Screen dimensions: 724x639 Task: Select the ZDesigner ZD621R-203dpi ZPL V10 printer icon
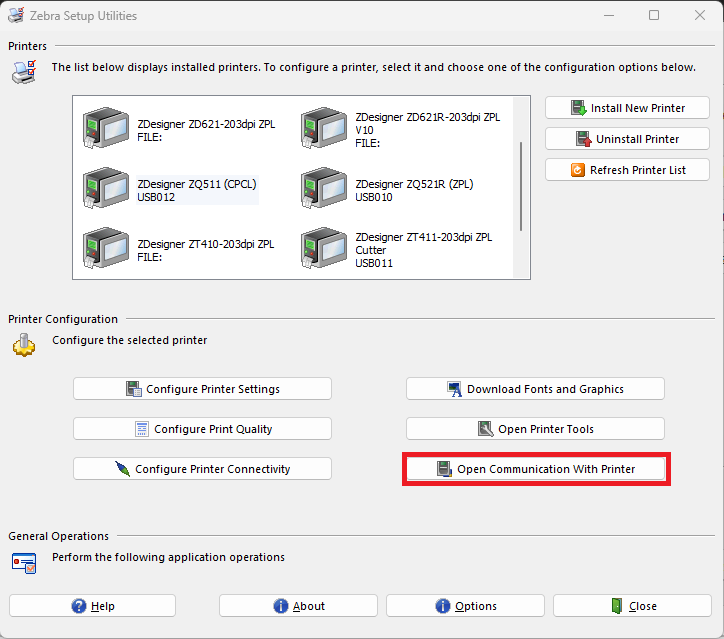click(324, 130)
